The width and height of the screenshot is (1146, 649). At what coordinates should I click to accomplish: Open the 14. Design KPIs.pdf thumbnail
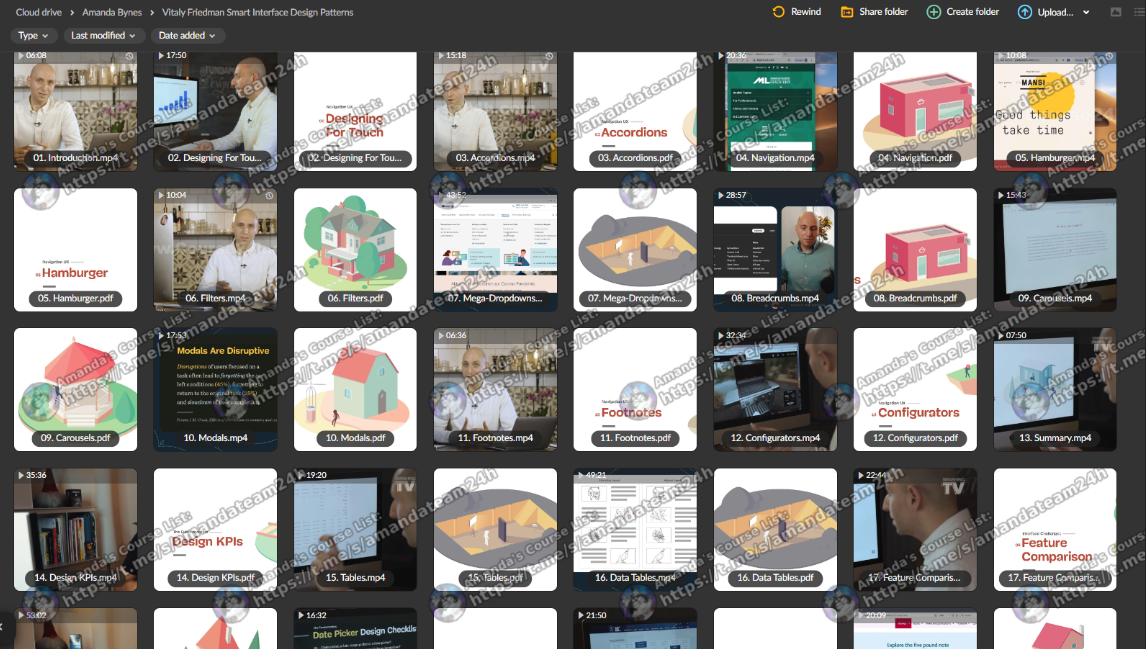tap(215, 529)
